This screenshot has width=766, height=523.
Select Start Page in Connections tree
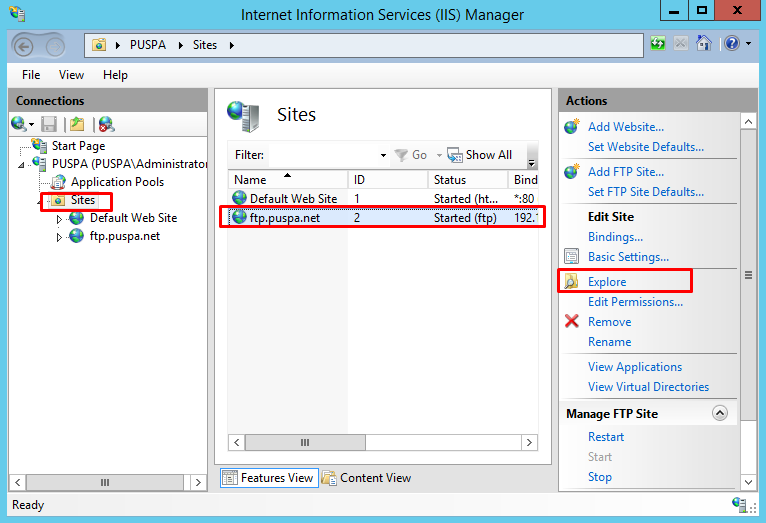79,146
